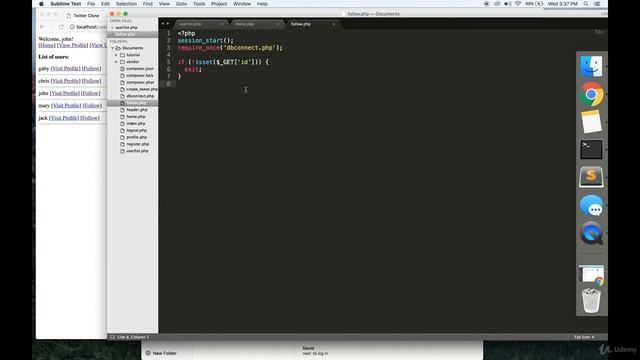Open the Edit menu

click(x=105, y=4)
